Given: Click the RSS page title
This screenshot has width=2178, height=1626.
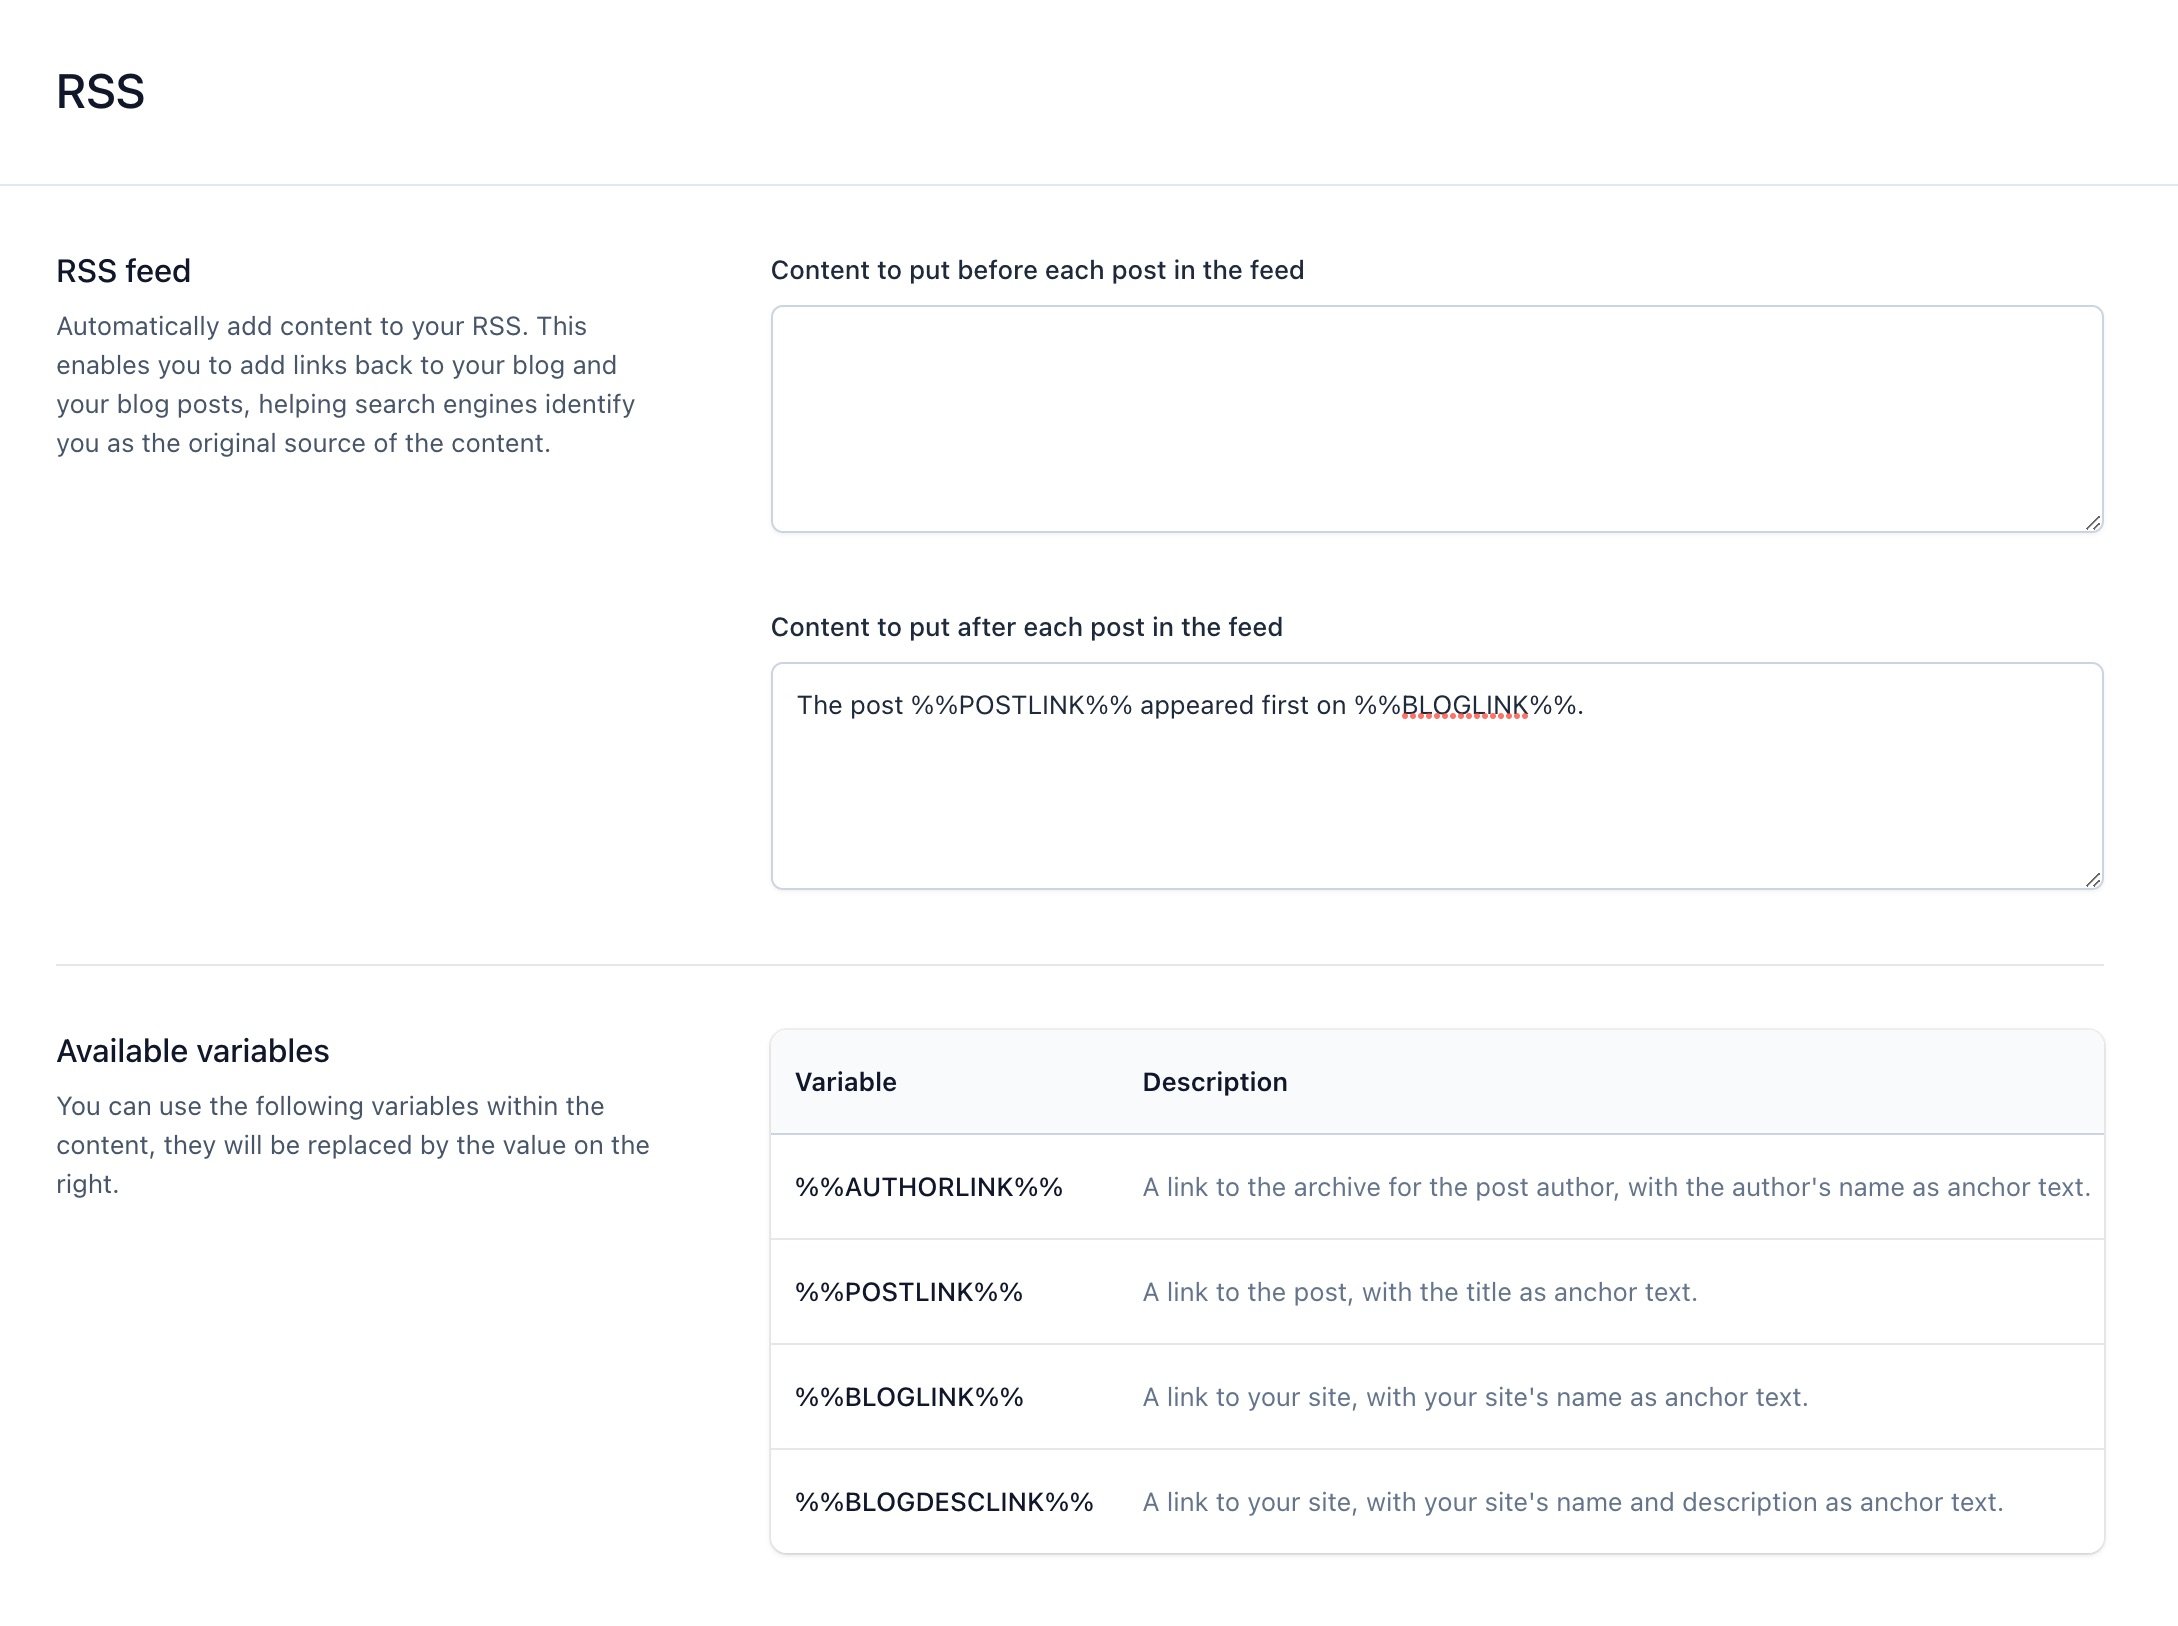Looking at the screenshot, I should point(100,92).
